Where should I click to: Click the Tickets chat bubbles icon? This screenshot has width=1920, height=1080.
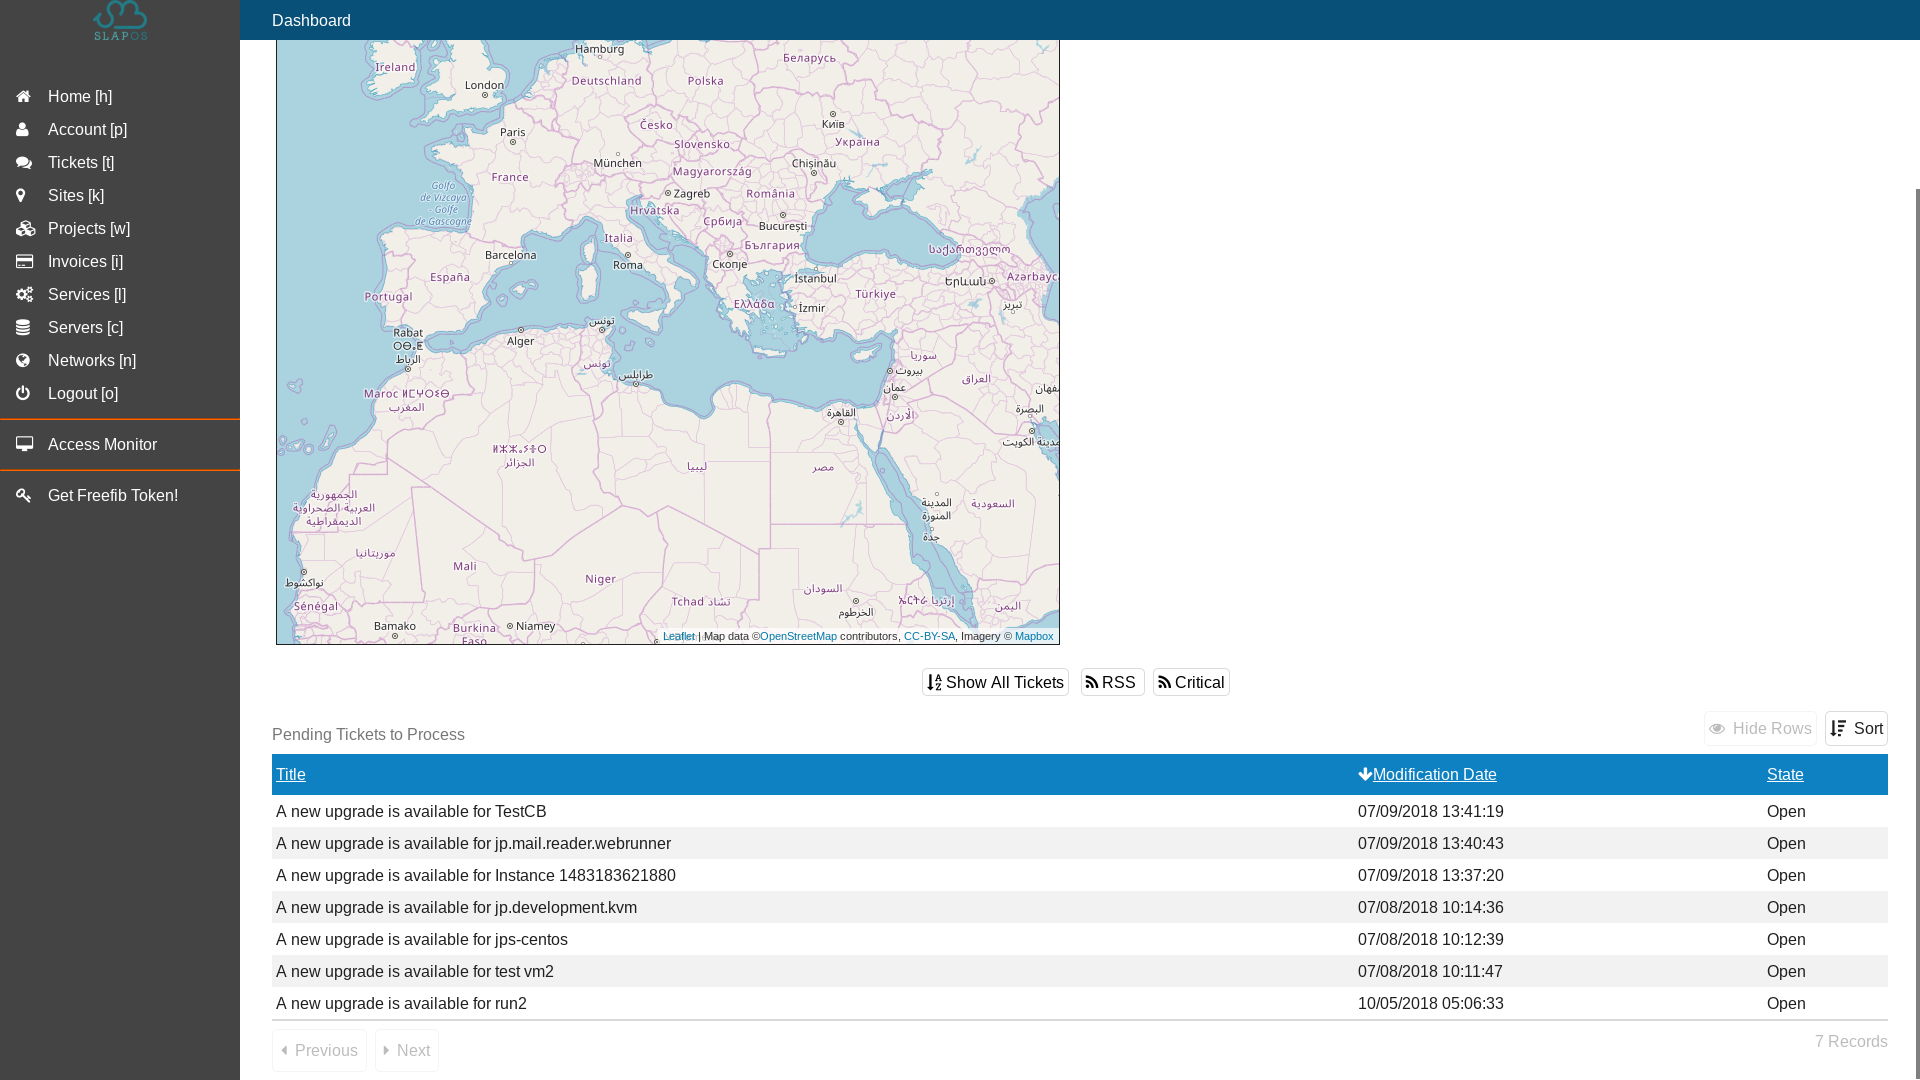pos(24,163)
